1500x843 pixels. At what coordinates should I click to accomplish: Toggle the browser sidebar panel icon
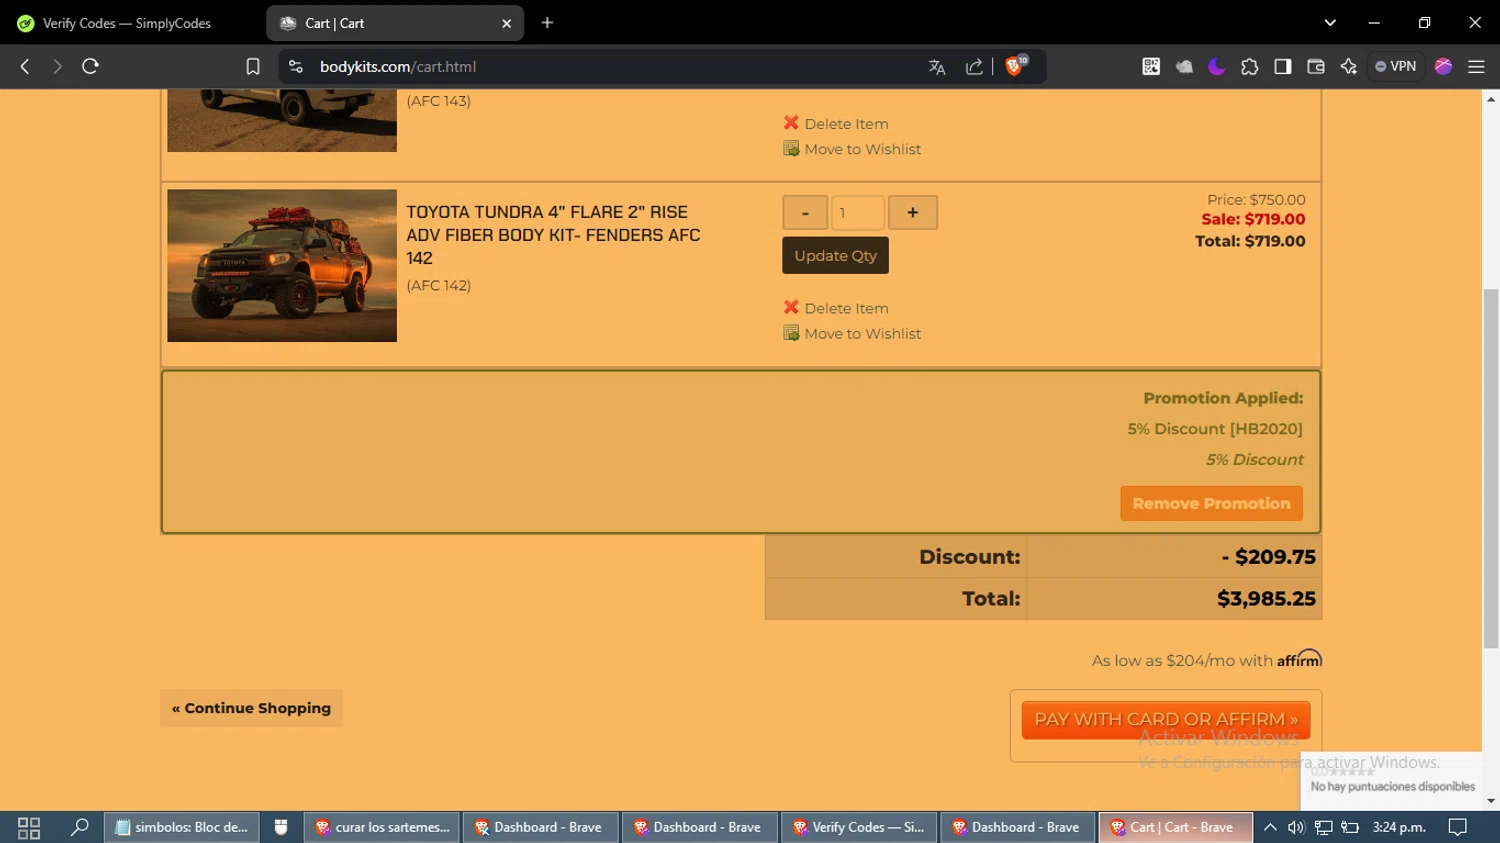tap(1283, 66)
